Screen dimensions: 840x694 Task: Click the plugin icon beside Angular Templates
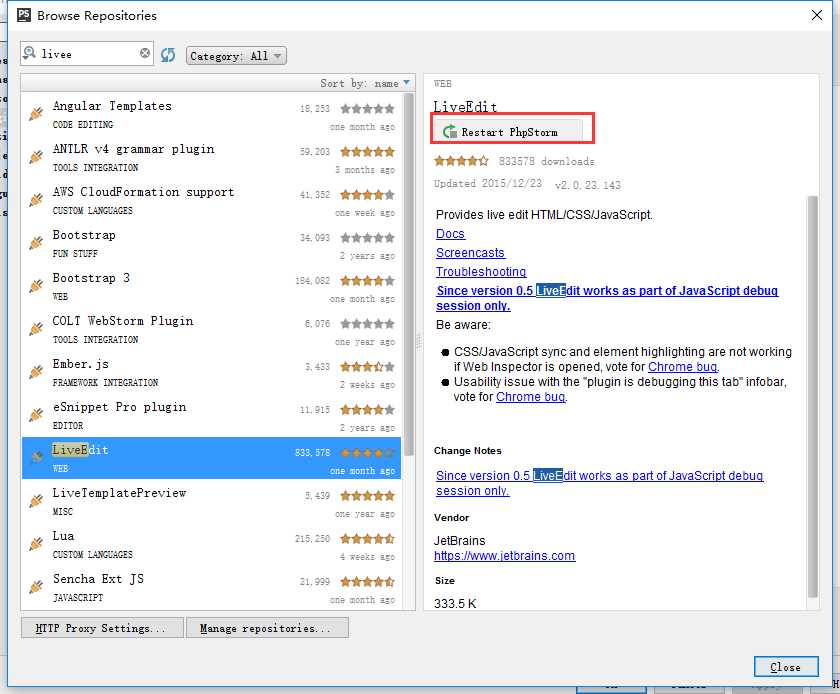pyautogui.click(x=36, y=114)
